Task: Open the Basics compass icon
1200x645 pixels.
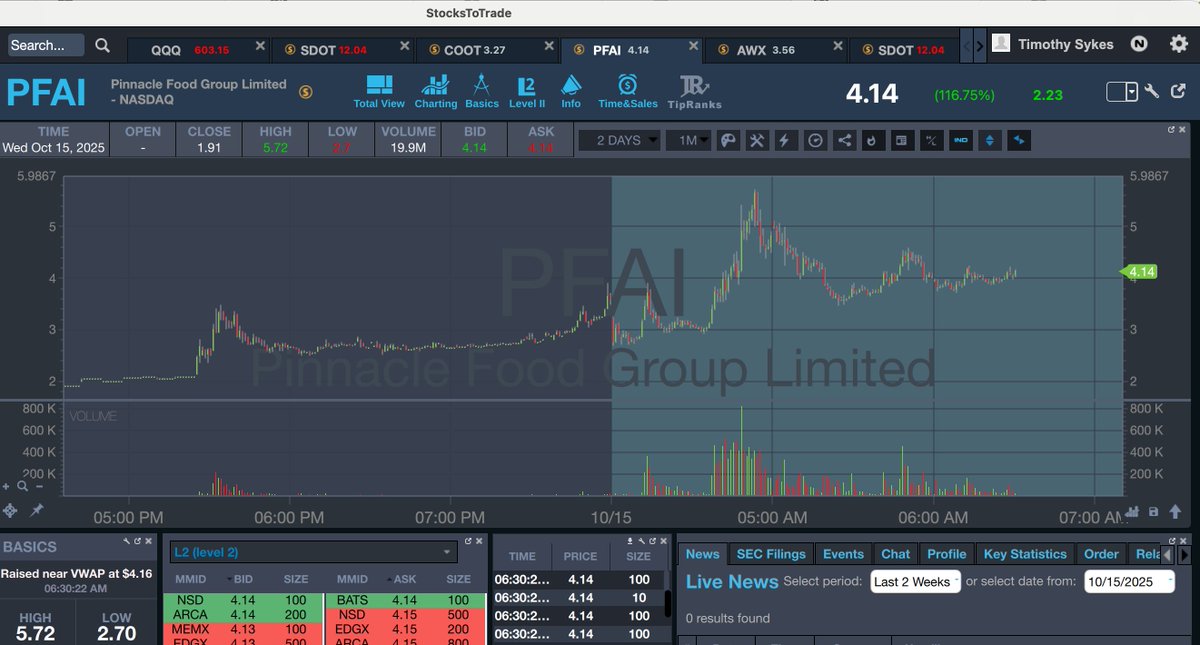Action: point(481,91)
